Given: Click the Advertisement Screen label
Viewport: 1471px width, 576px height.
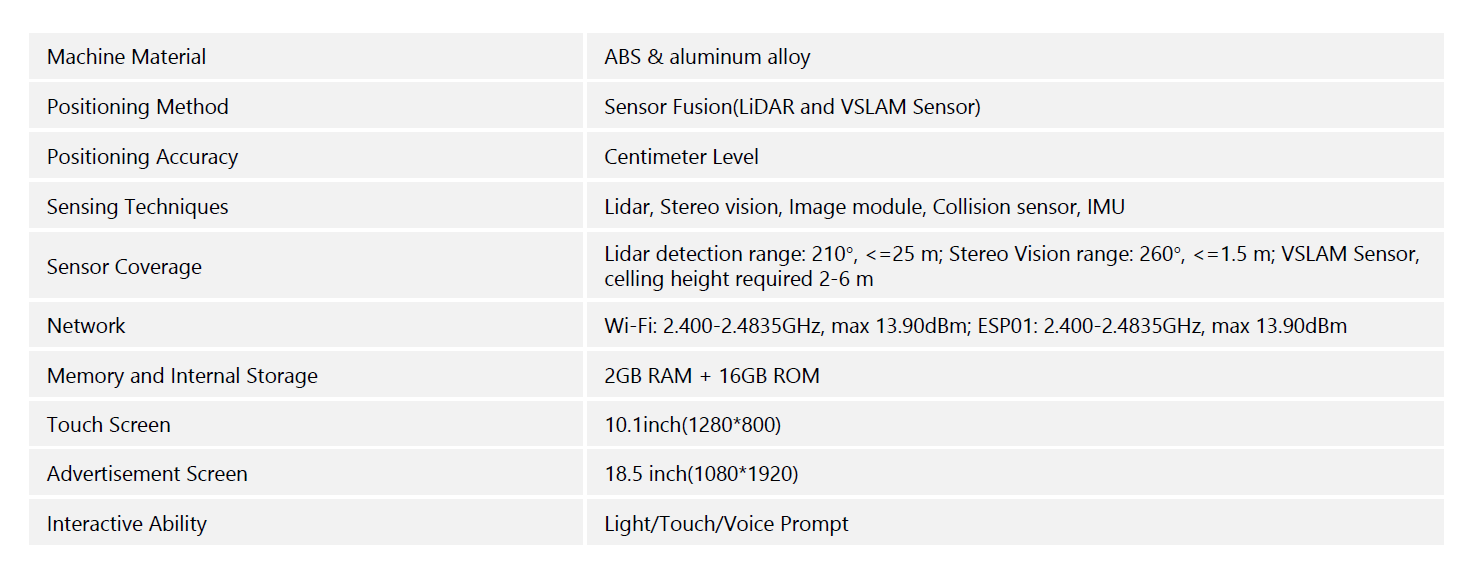Looking at the screenshot, I should [147, 474].
